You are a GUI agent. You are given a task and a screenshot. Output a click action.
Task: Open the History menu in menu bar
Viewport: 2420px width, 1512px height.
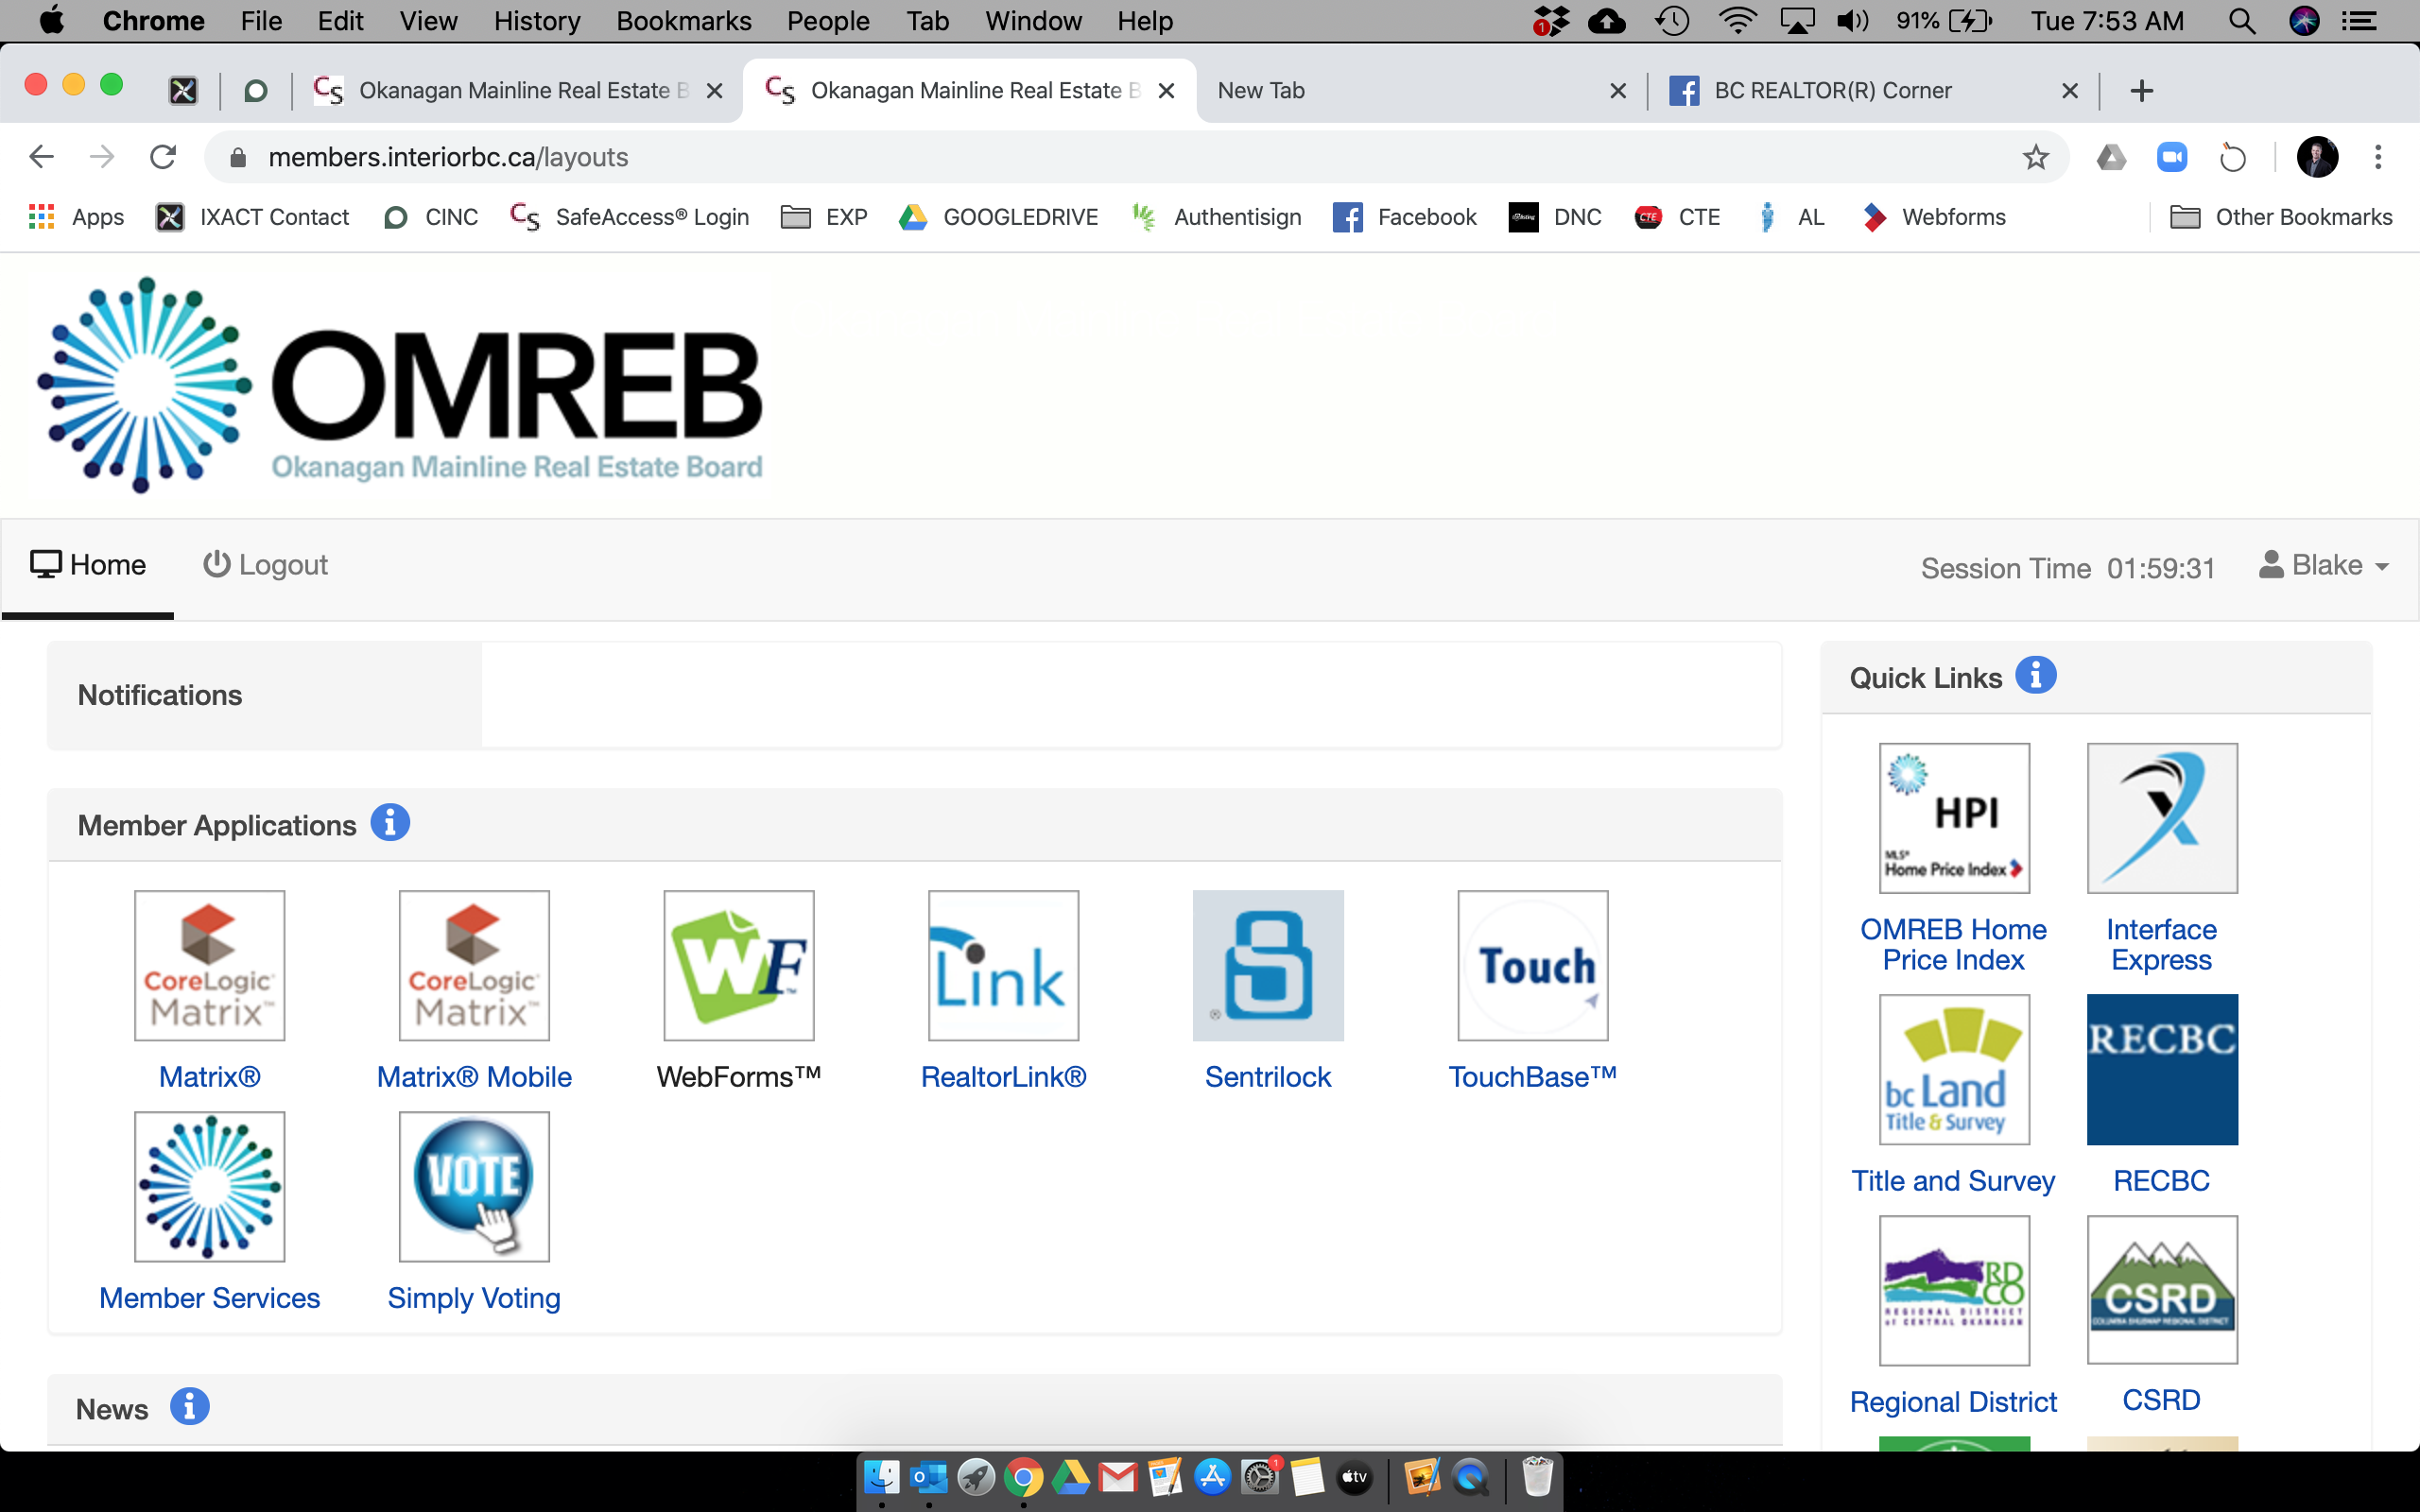coord(537,21)
